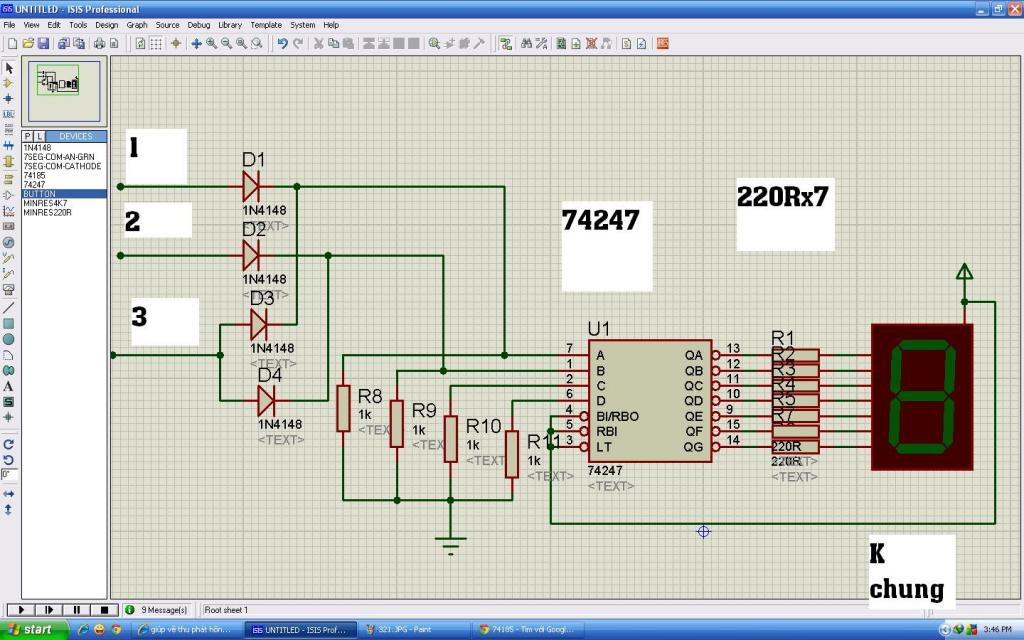Viewport: 1024px width, 640px height.
Task: Toggle the grid display icon
Action: point(156,44)
